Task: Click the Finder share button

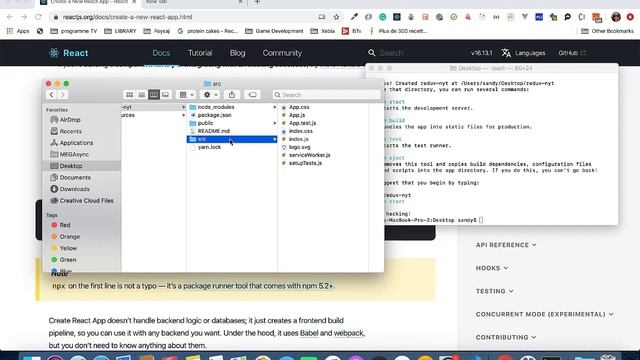Action: click(232, 95)
